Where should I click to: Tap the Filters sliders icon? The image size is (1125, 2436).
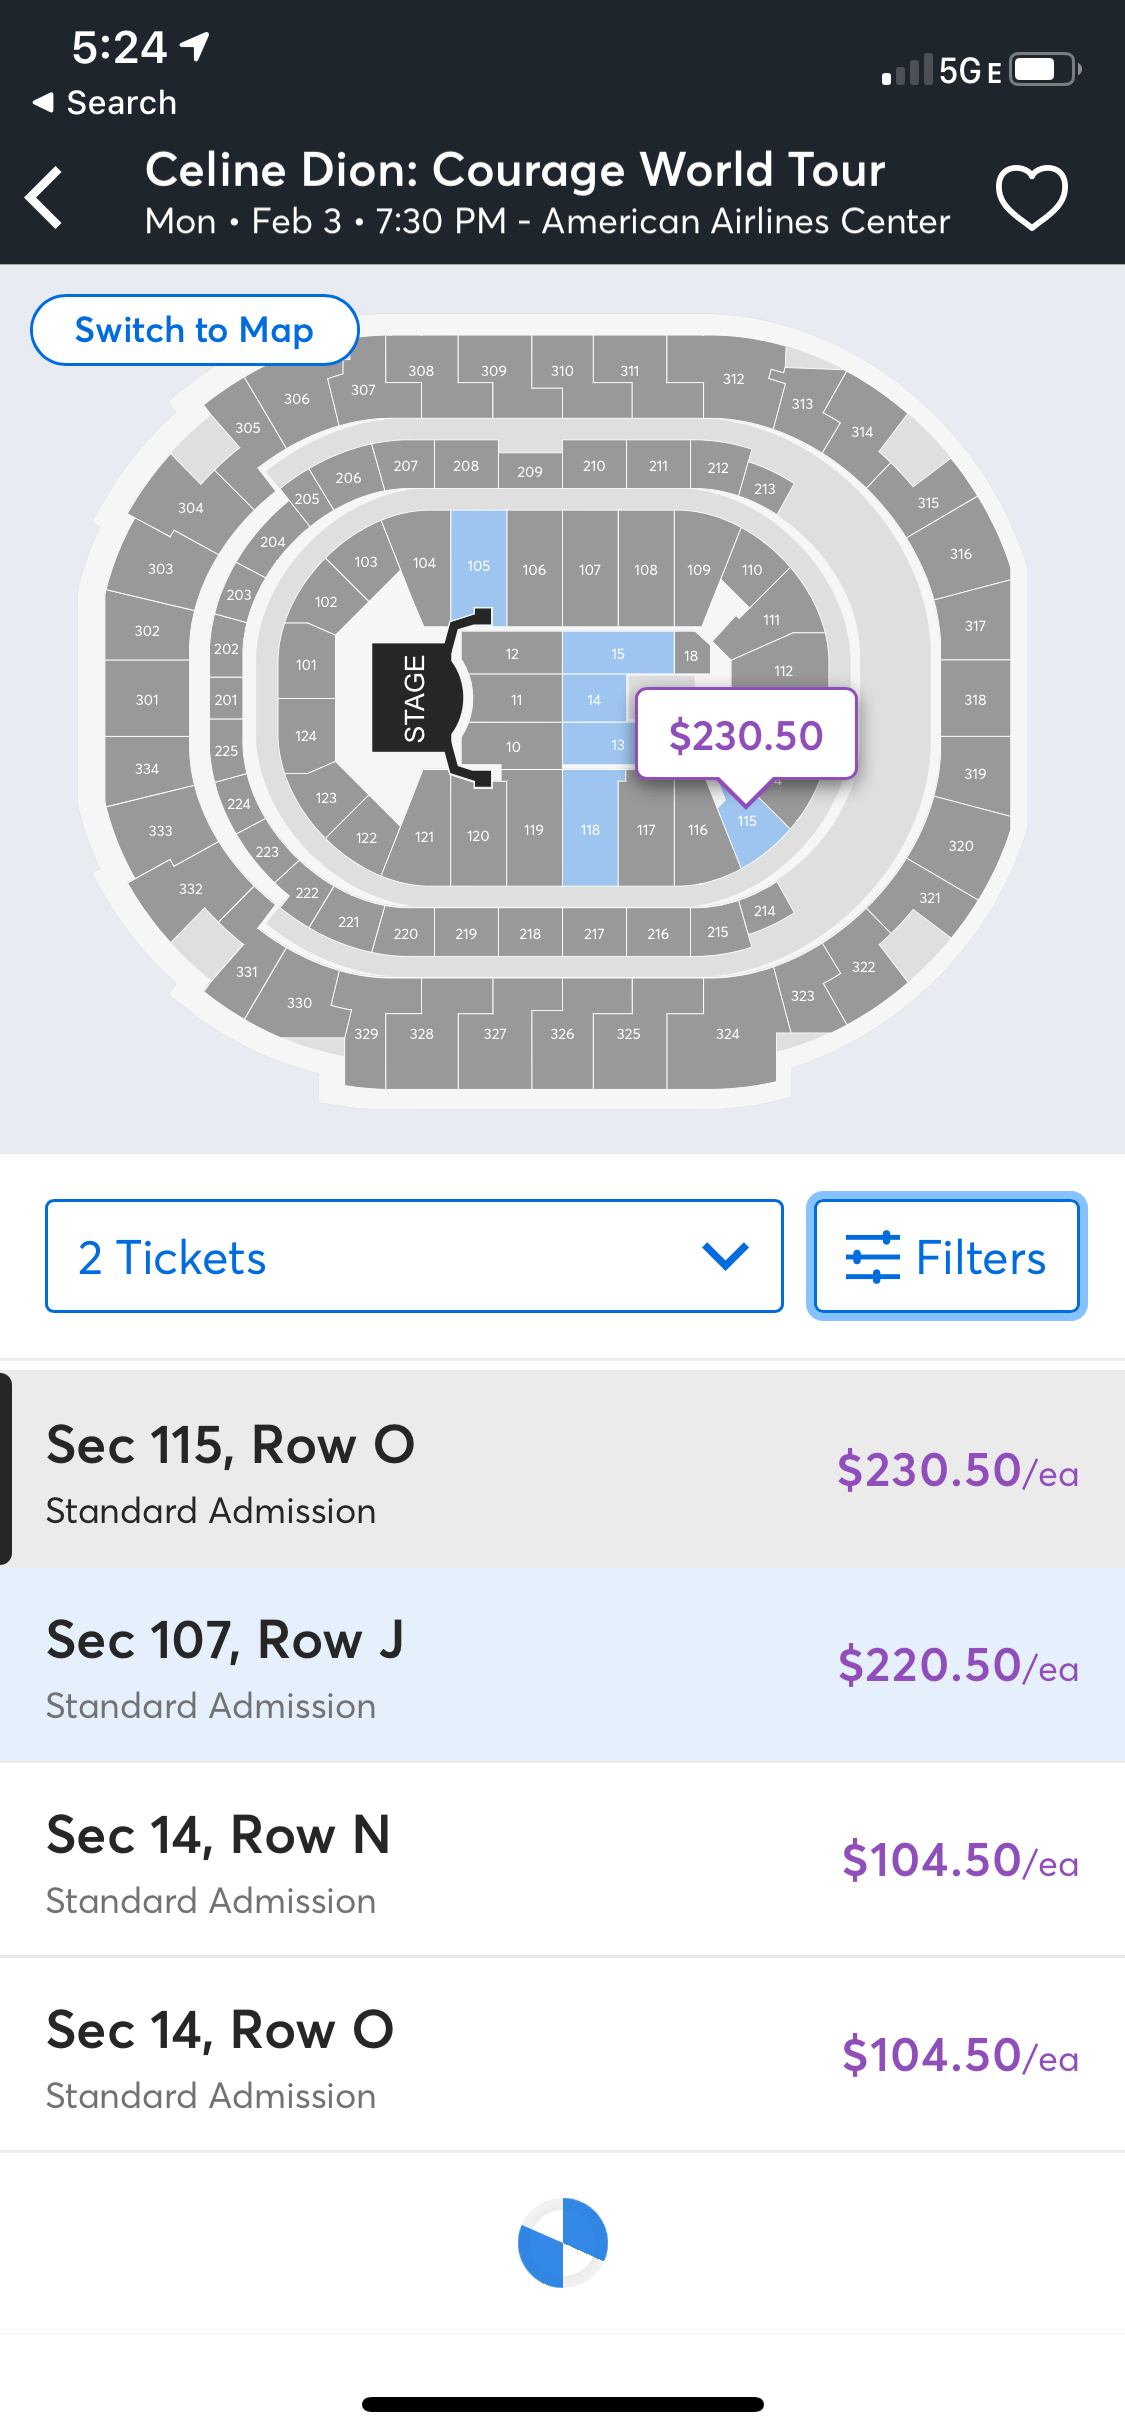point(872,1257)
